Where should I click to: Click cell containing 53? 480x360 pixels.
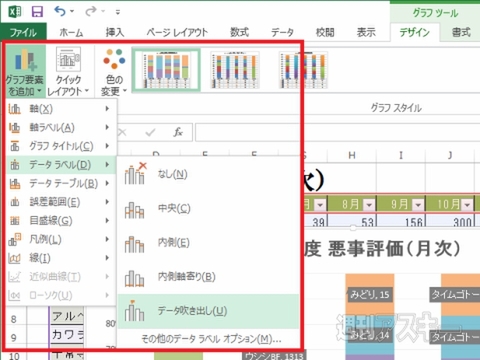pos(352,221)
